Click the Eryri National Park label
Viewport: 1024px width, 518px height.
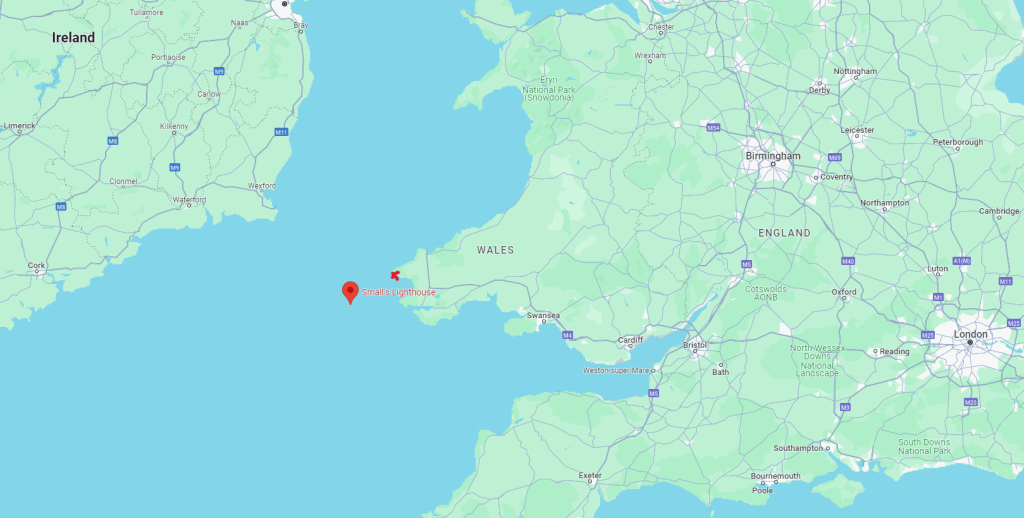click(x=549, y=89)
